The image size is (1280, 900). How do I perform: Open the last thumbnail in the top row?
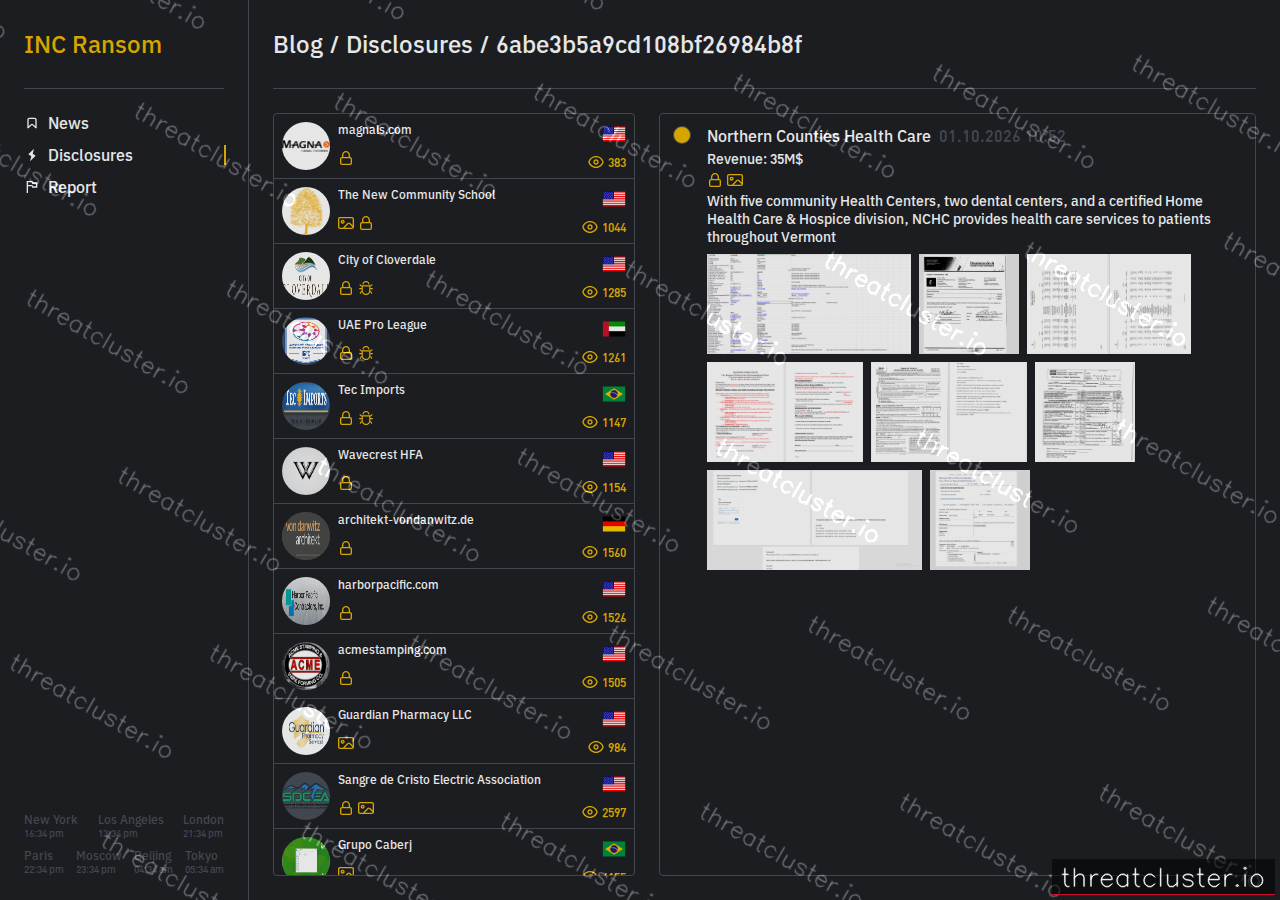click(1109, 304)
